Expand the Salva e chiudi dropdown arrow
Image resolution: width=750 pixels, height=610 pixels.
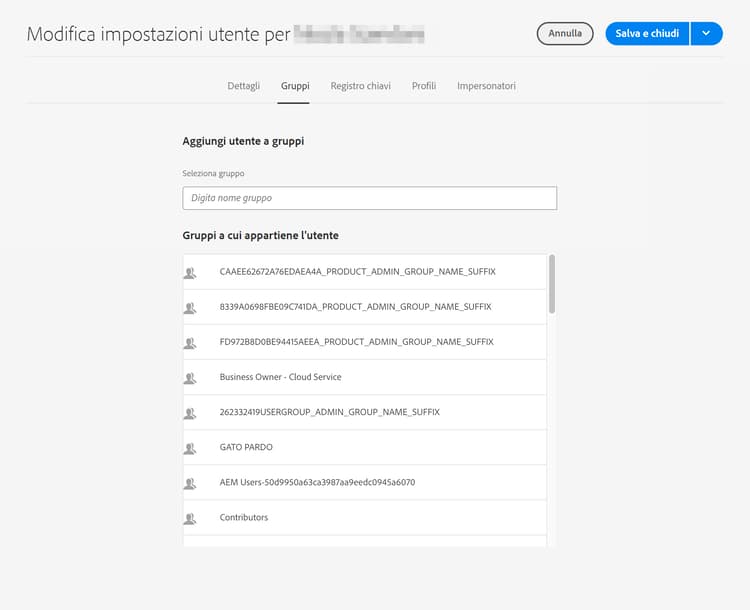[x=706, y=34]
